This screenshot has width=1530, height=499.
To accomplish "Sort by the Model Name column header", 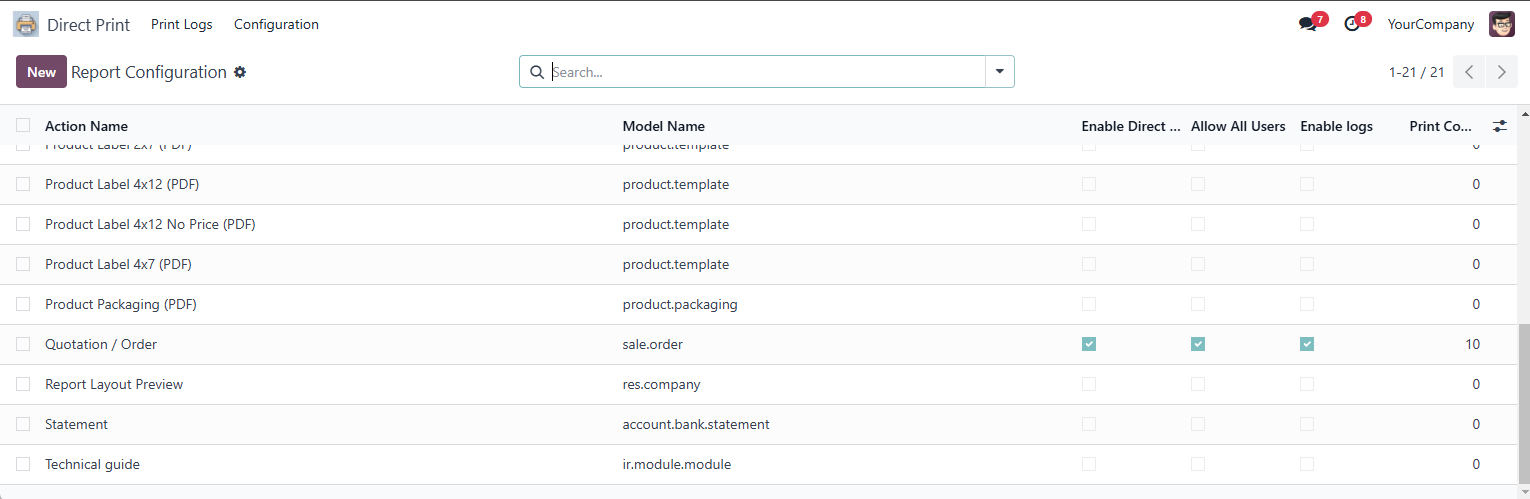I will click(663, 126).
